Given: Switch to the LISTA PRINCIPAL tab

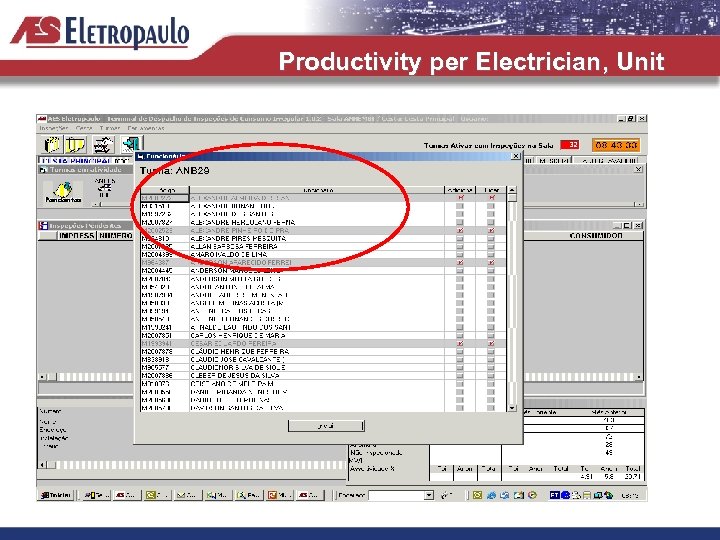Looking at the screenshot, I should point(76,161).
